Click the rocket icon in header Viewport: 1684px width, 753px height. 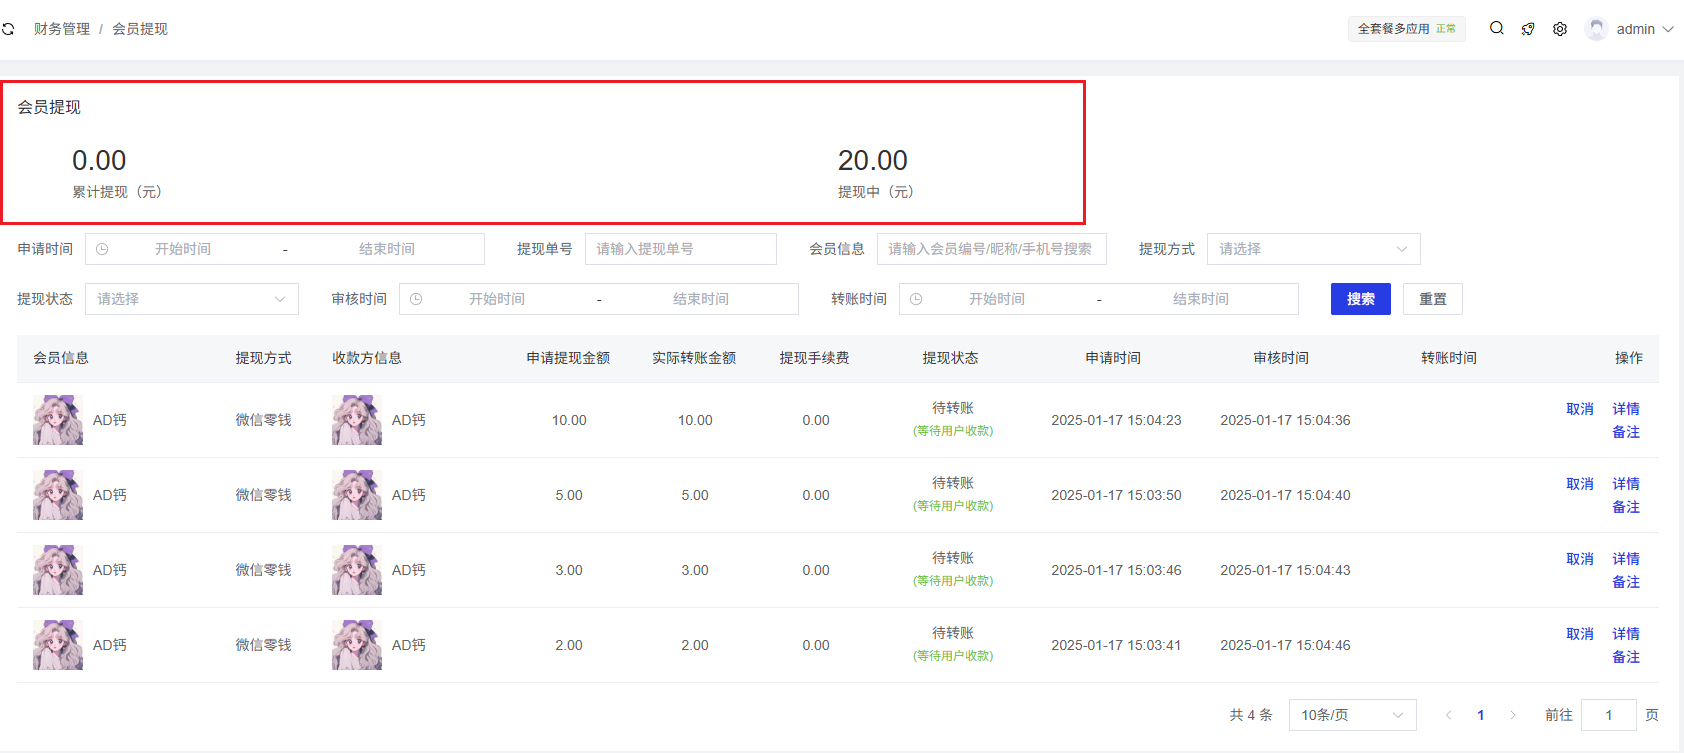1528,29
